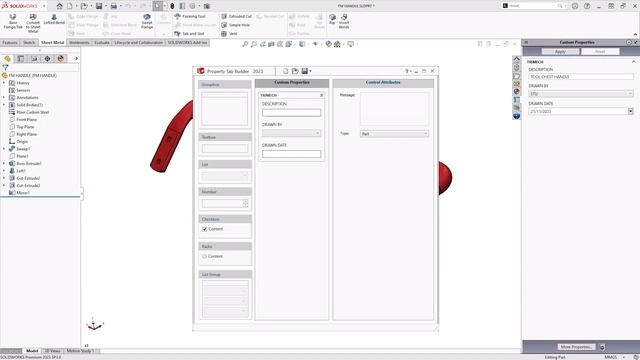The width and height of the screenshot is (640, 360).
Task: Select the Base Flange/Tab tool
Action: pos(13,21)
